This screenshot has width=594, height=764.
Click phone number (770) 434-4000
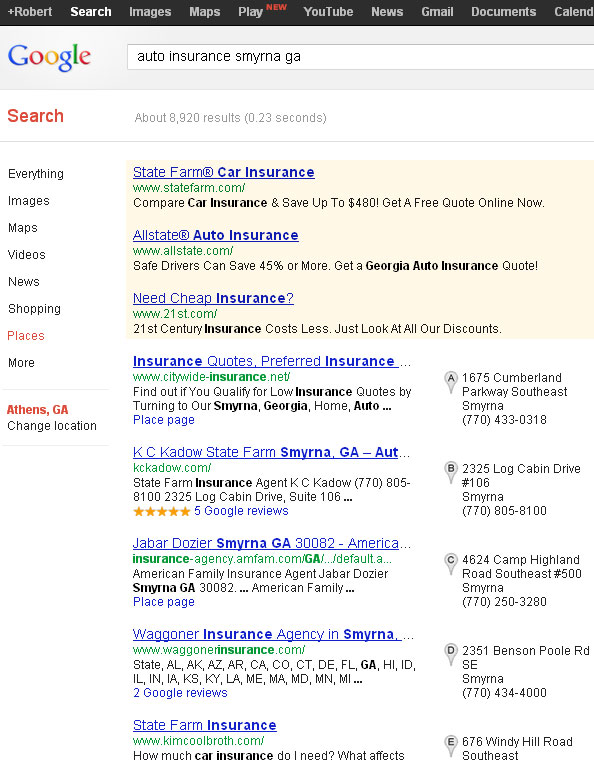coord(504,693)
